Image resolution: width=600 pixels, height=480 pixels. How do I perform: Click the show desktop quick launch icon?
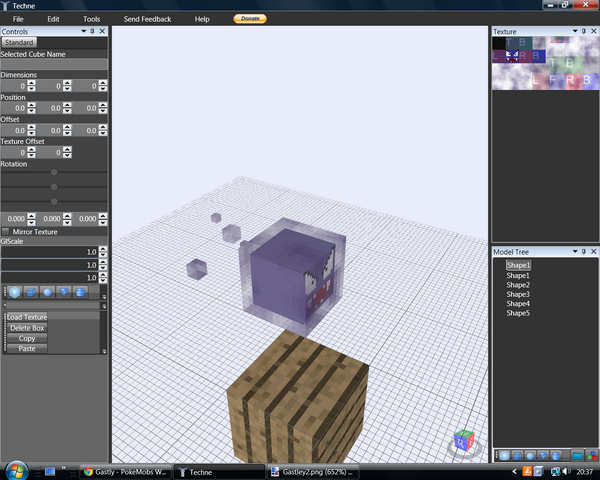pyautogui.click(x=50, y=472)
